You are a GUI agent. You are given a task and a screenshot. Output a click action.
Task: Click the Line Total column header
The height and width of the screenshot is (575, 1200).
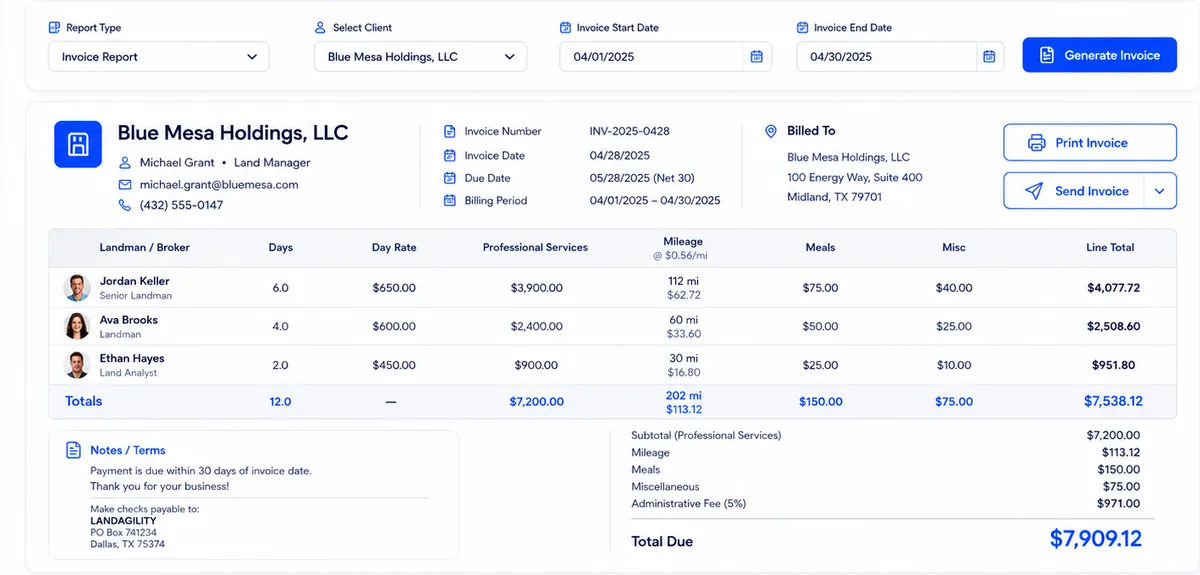pos(1111,247)
